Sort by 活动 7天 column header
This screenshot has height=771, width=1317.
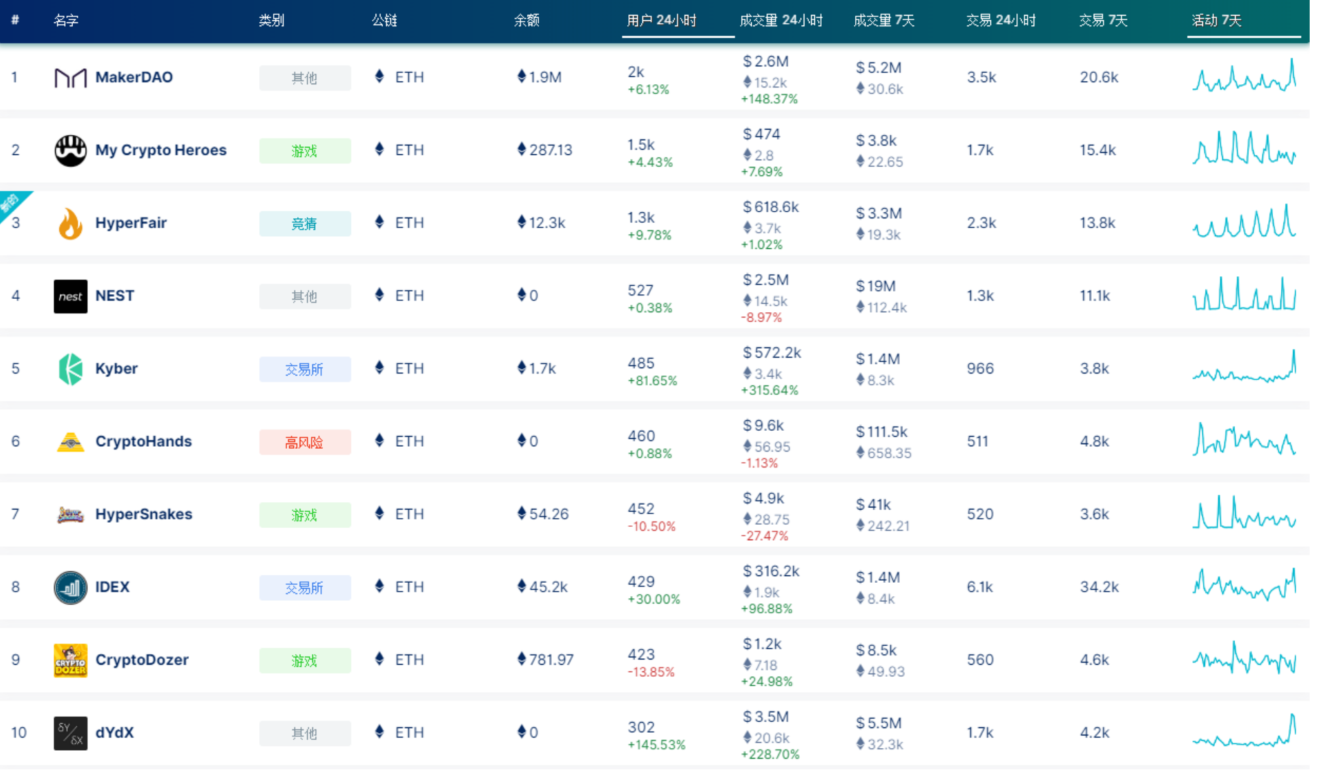pyautogui.click(x=1217, y=20)
